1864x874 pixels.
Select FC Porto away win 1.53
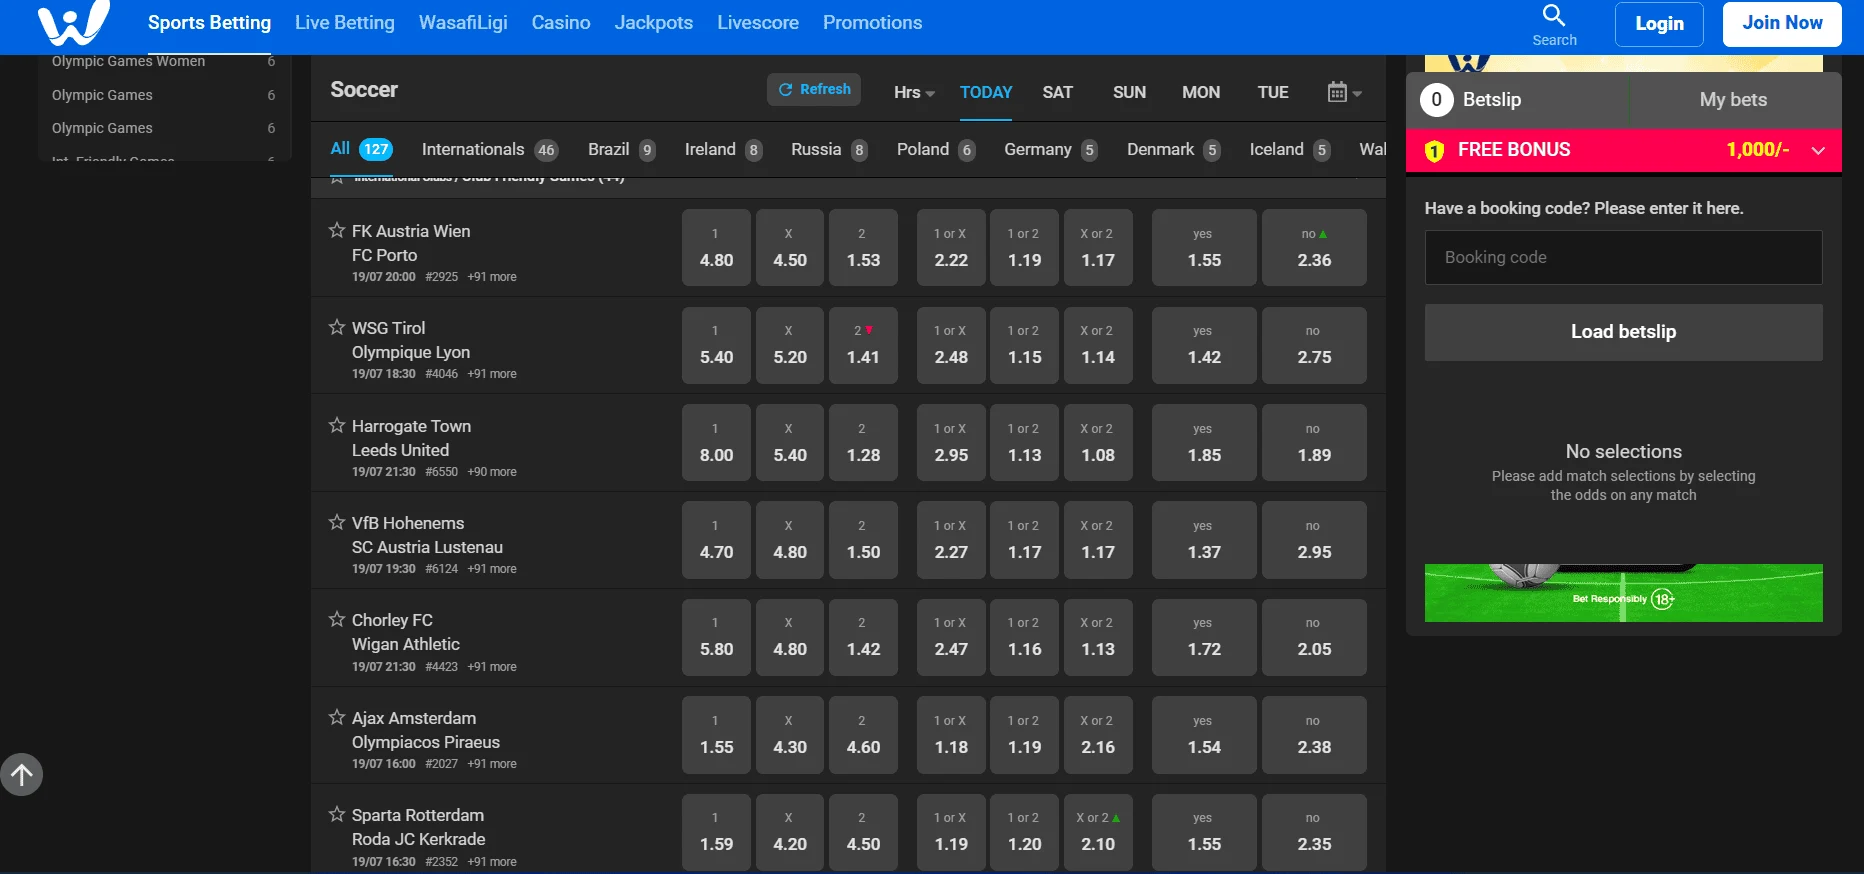863,248
